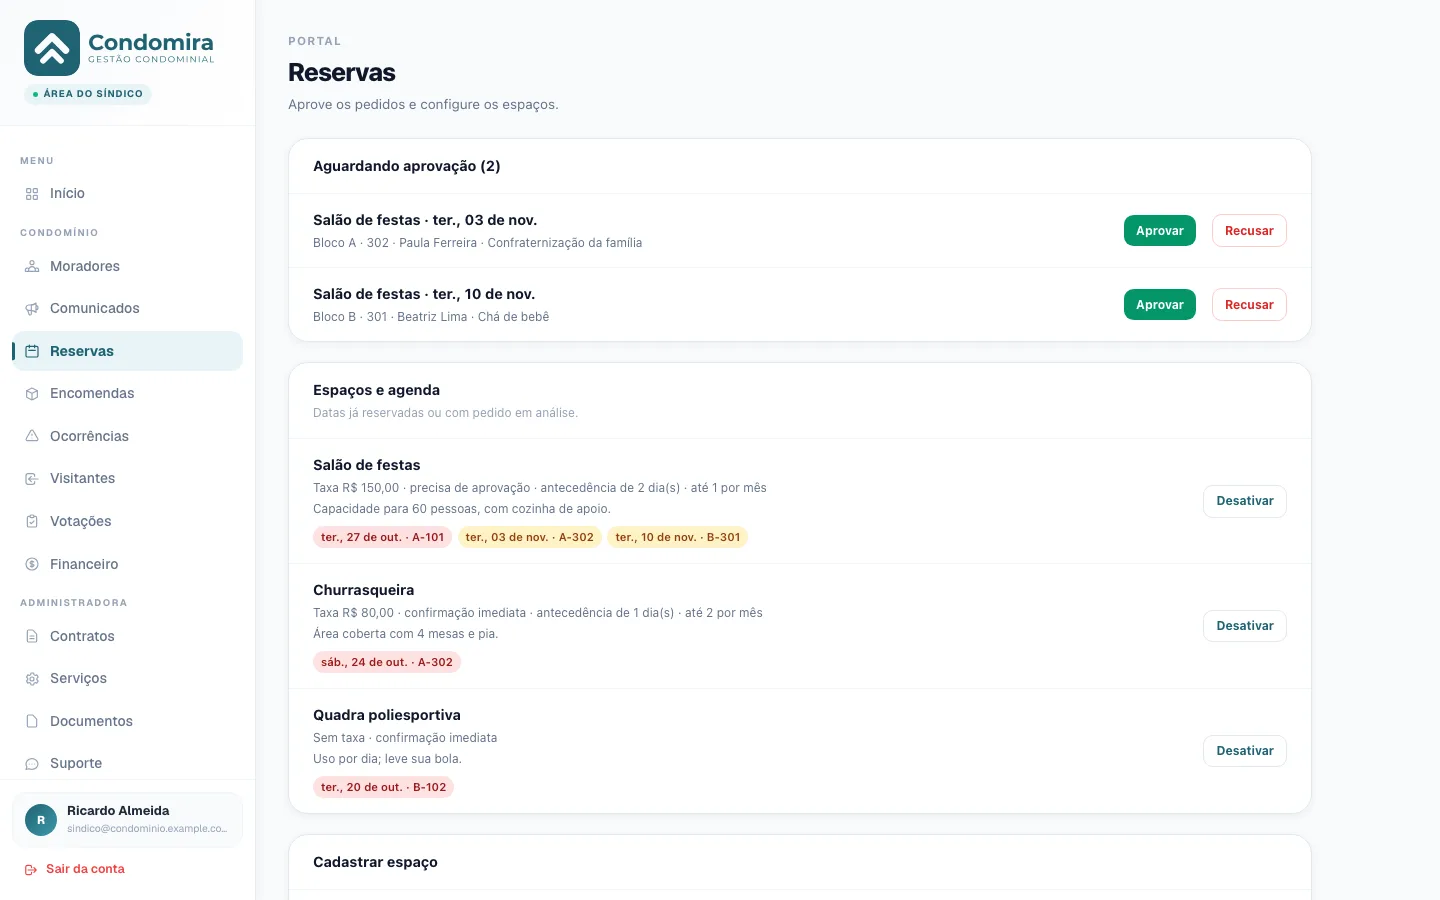Click the 'ter., 27 de out. · A-101' tag

click(382, 537)
